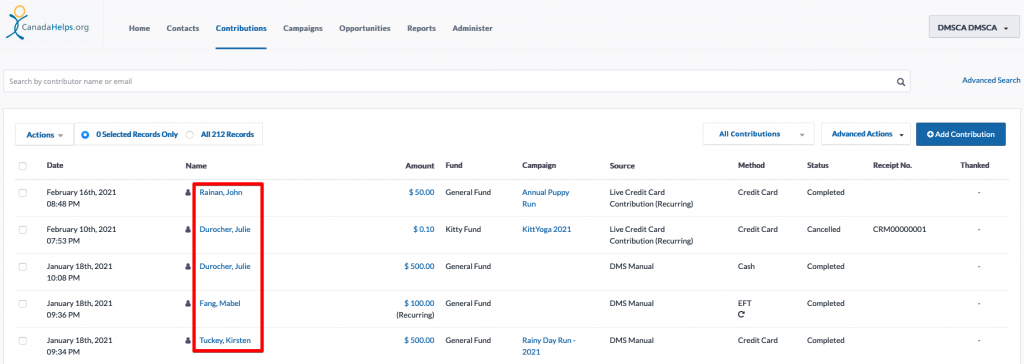
Task: Open the Advanced Search link
Action: coord(991,80)
